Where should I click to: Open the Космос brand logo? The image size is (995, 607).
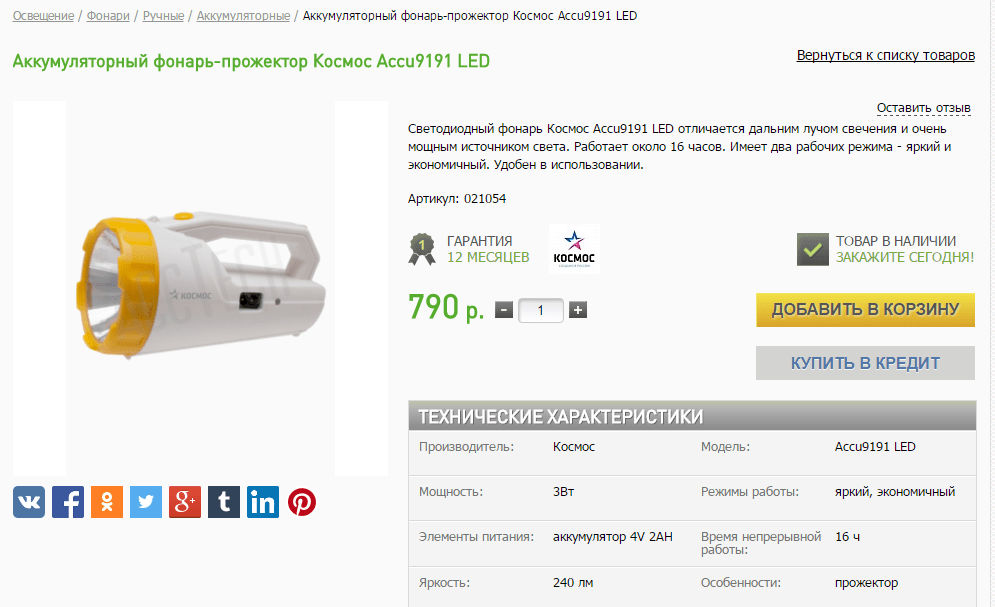point(574,249)
